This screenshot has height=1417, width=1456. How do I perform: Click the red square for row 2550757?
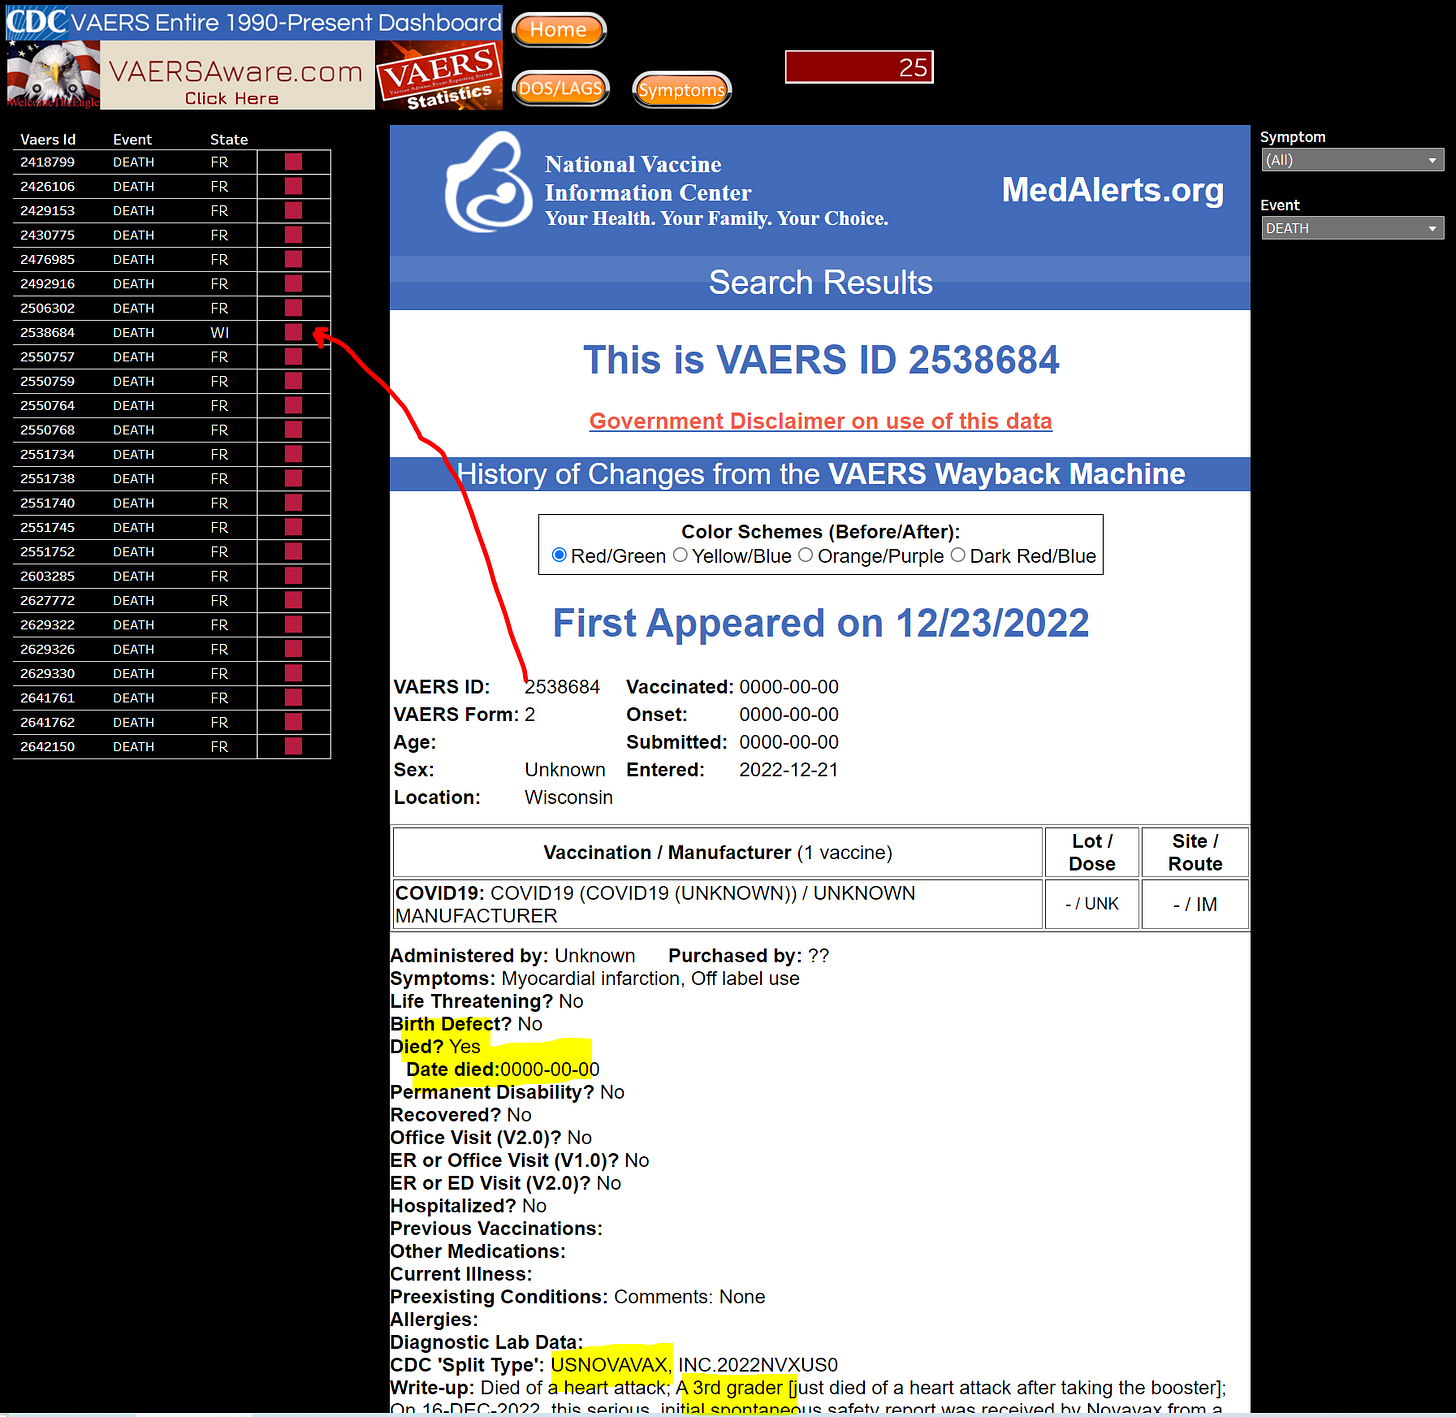click(x=293, y=356)
